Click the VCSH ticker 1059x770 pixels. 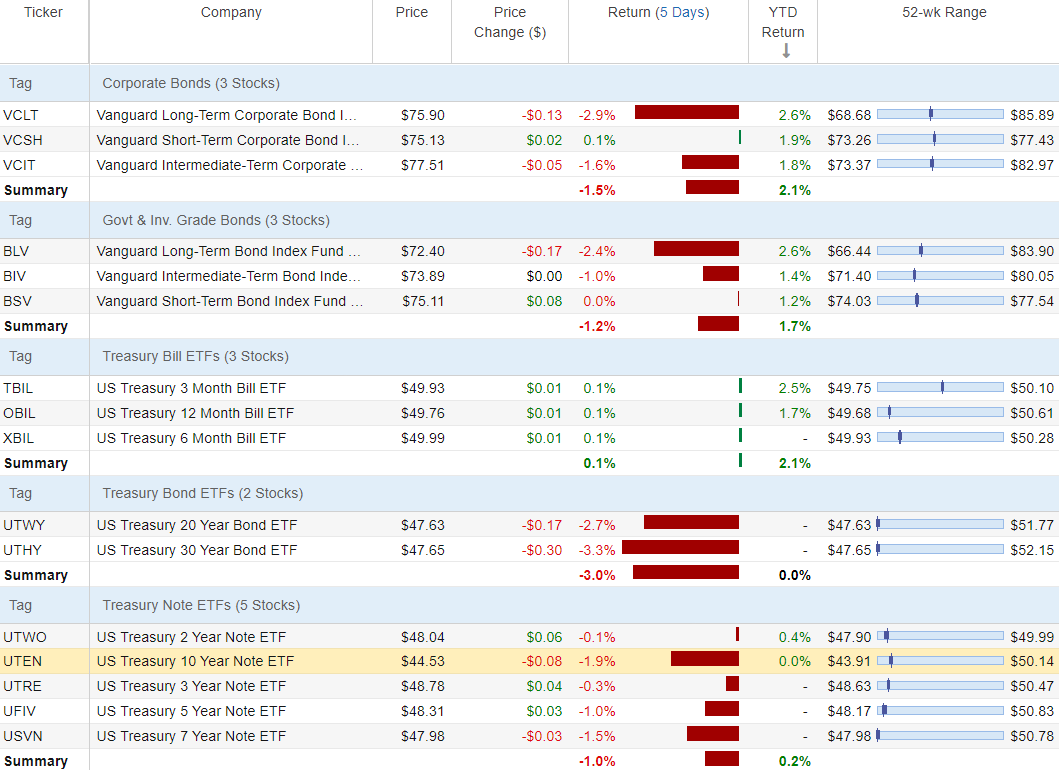[23, 140]
